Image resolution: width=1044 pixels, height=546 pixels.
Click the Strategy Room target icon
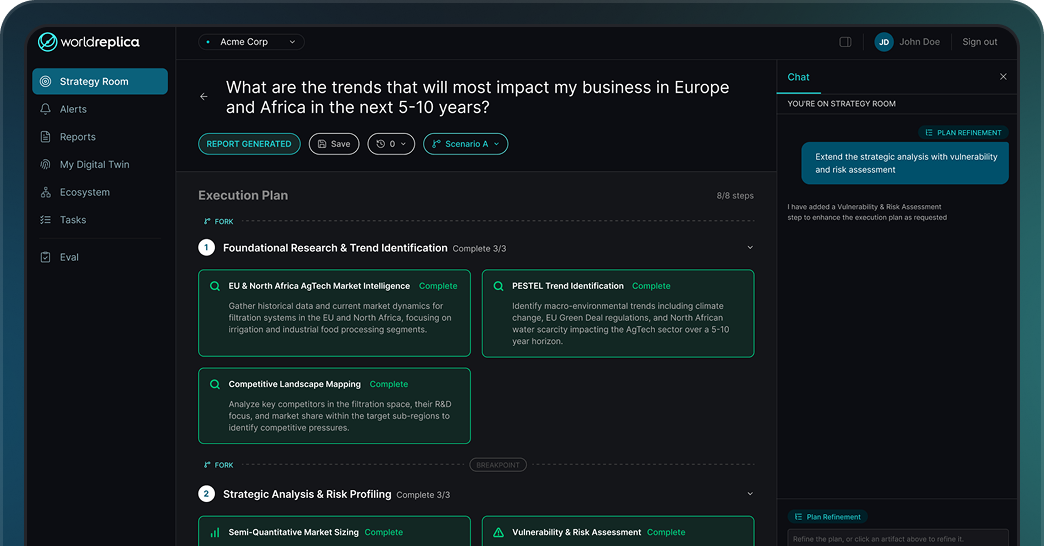(45, 81)
